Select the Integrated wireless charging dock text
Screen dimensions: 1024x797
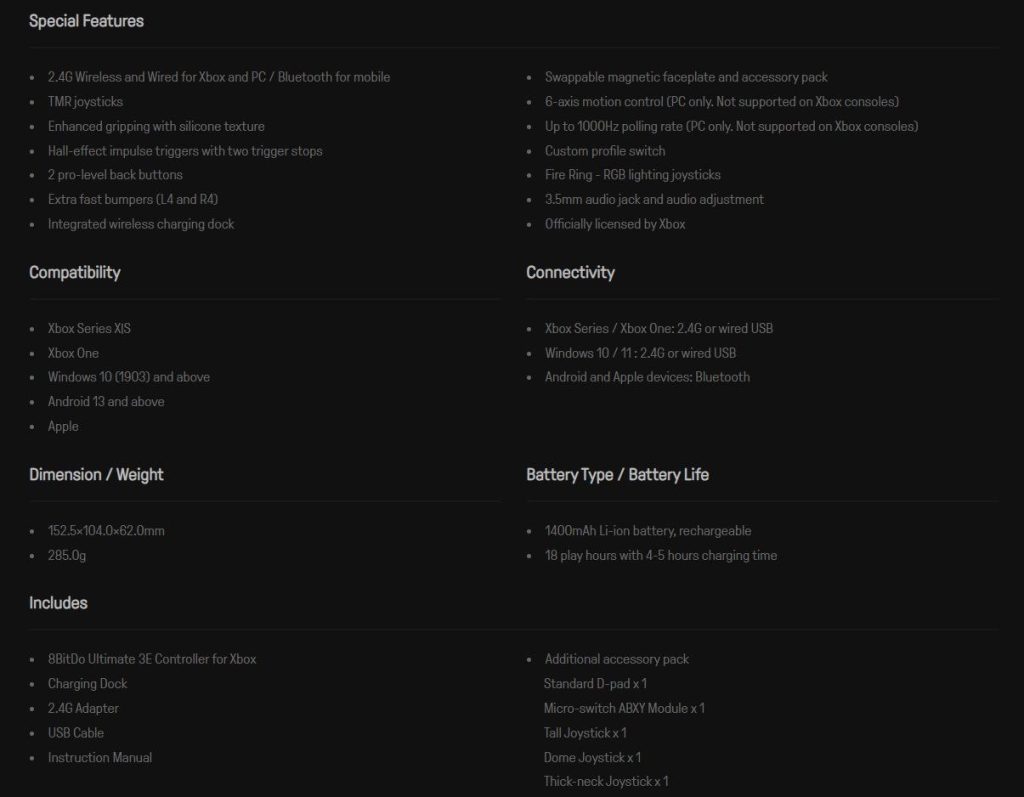(141, 225)
